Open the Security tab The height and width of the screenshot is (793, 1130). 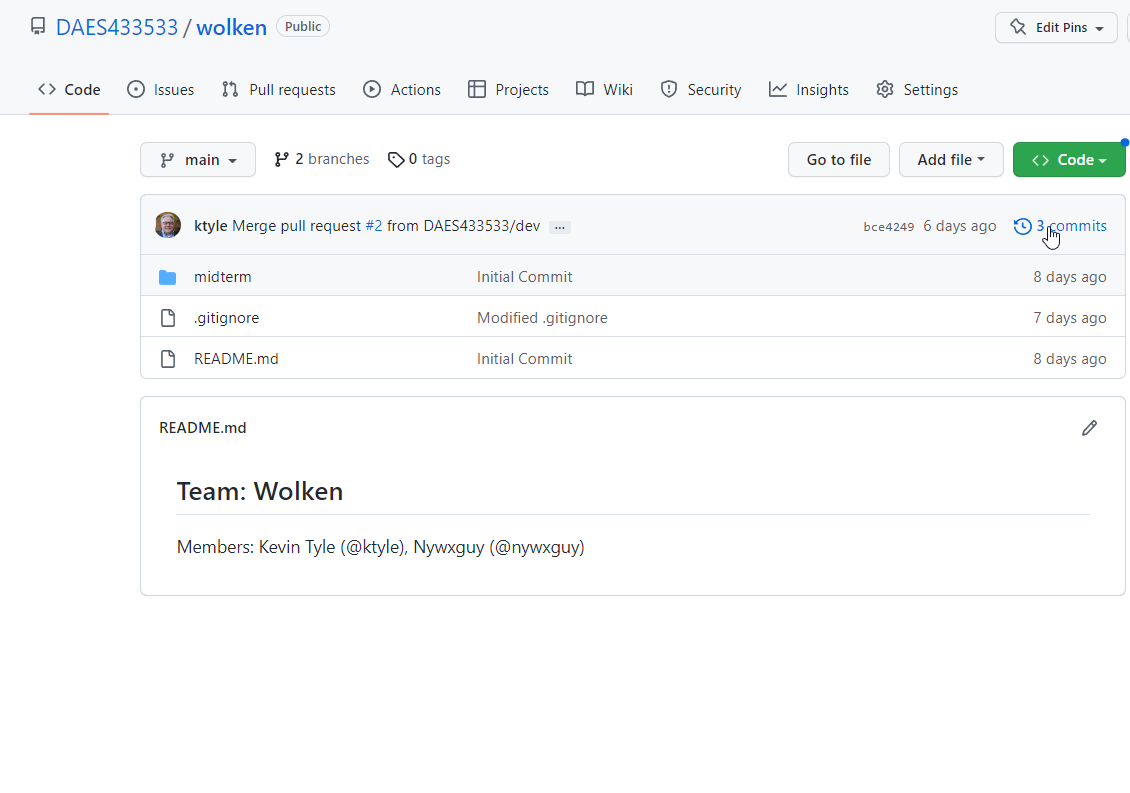point(701,90)
